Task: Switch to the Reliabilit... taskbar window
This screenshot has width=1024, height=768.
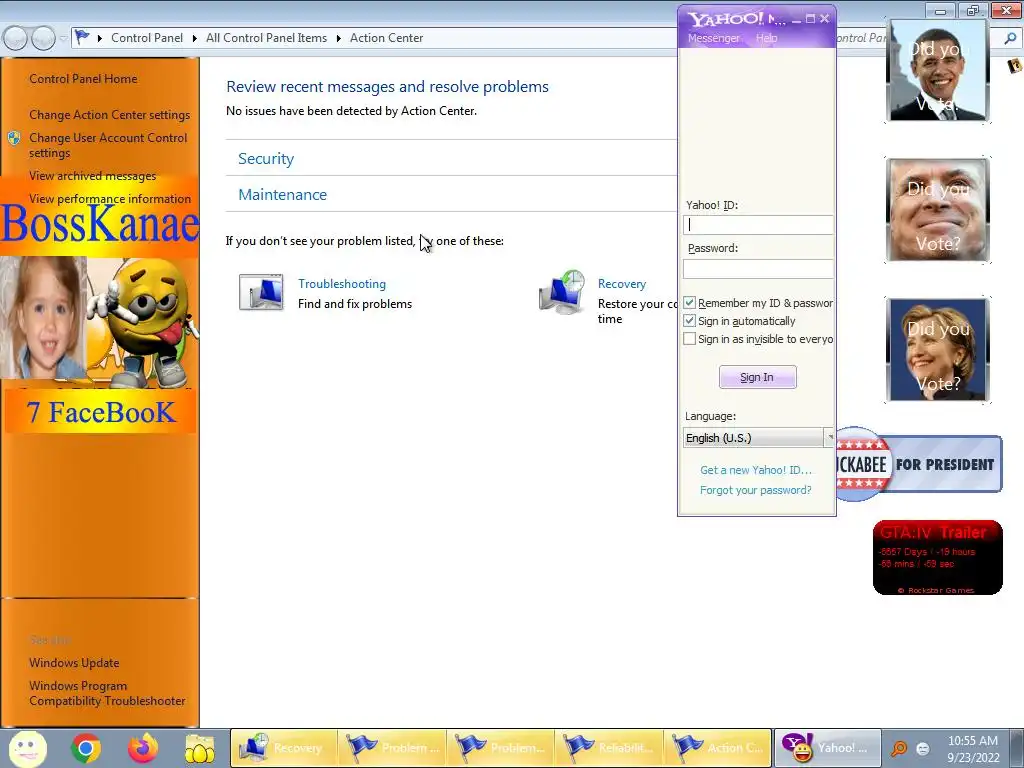Action: coord(609,748)
